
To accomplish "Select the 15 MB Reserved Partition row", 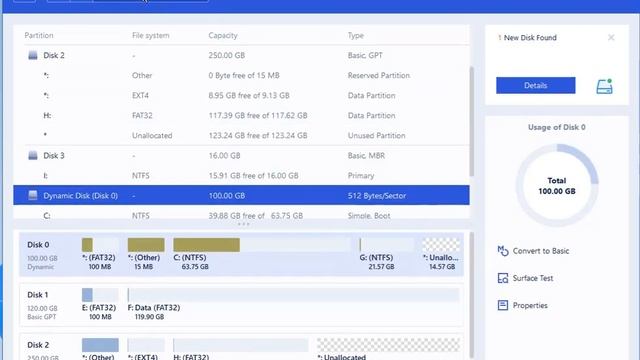I will [241, 76].
